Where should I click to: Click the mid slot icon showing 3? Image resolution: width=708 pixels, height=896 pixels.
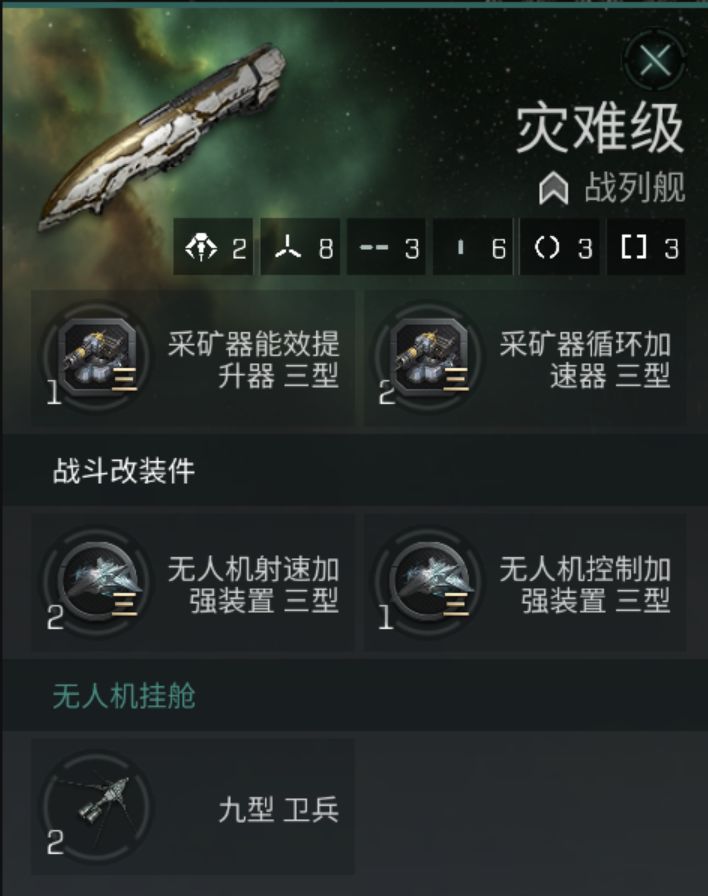coord(374,248)
